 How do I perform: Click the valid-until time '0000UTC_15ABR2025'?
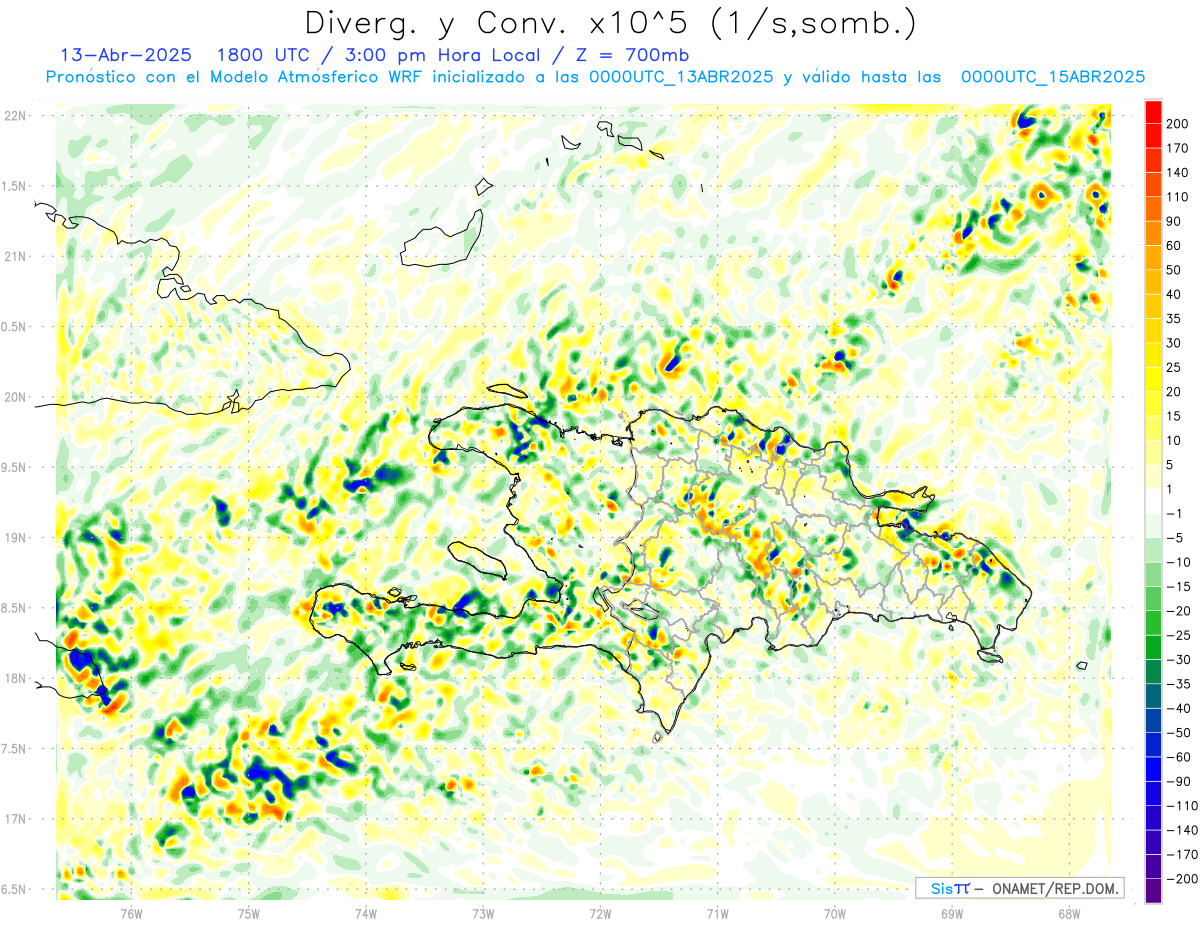1052,77
